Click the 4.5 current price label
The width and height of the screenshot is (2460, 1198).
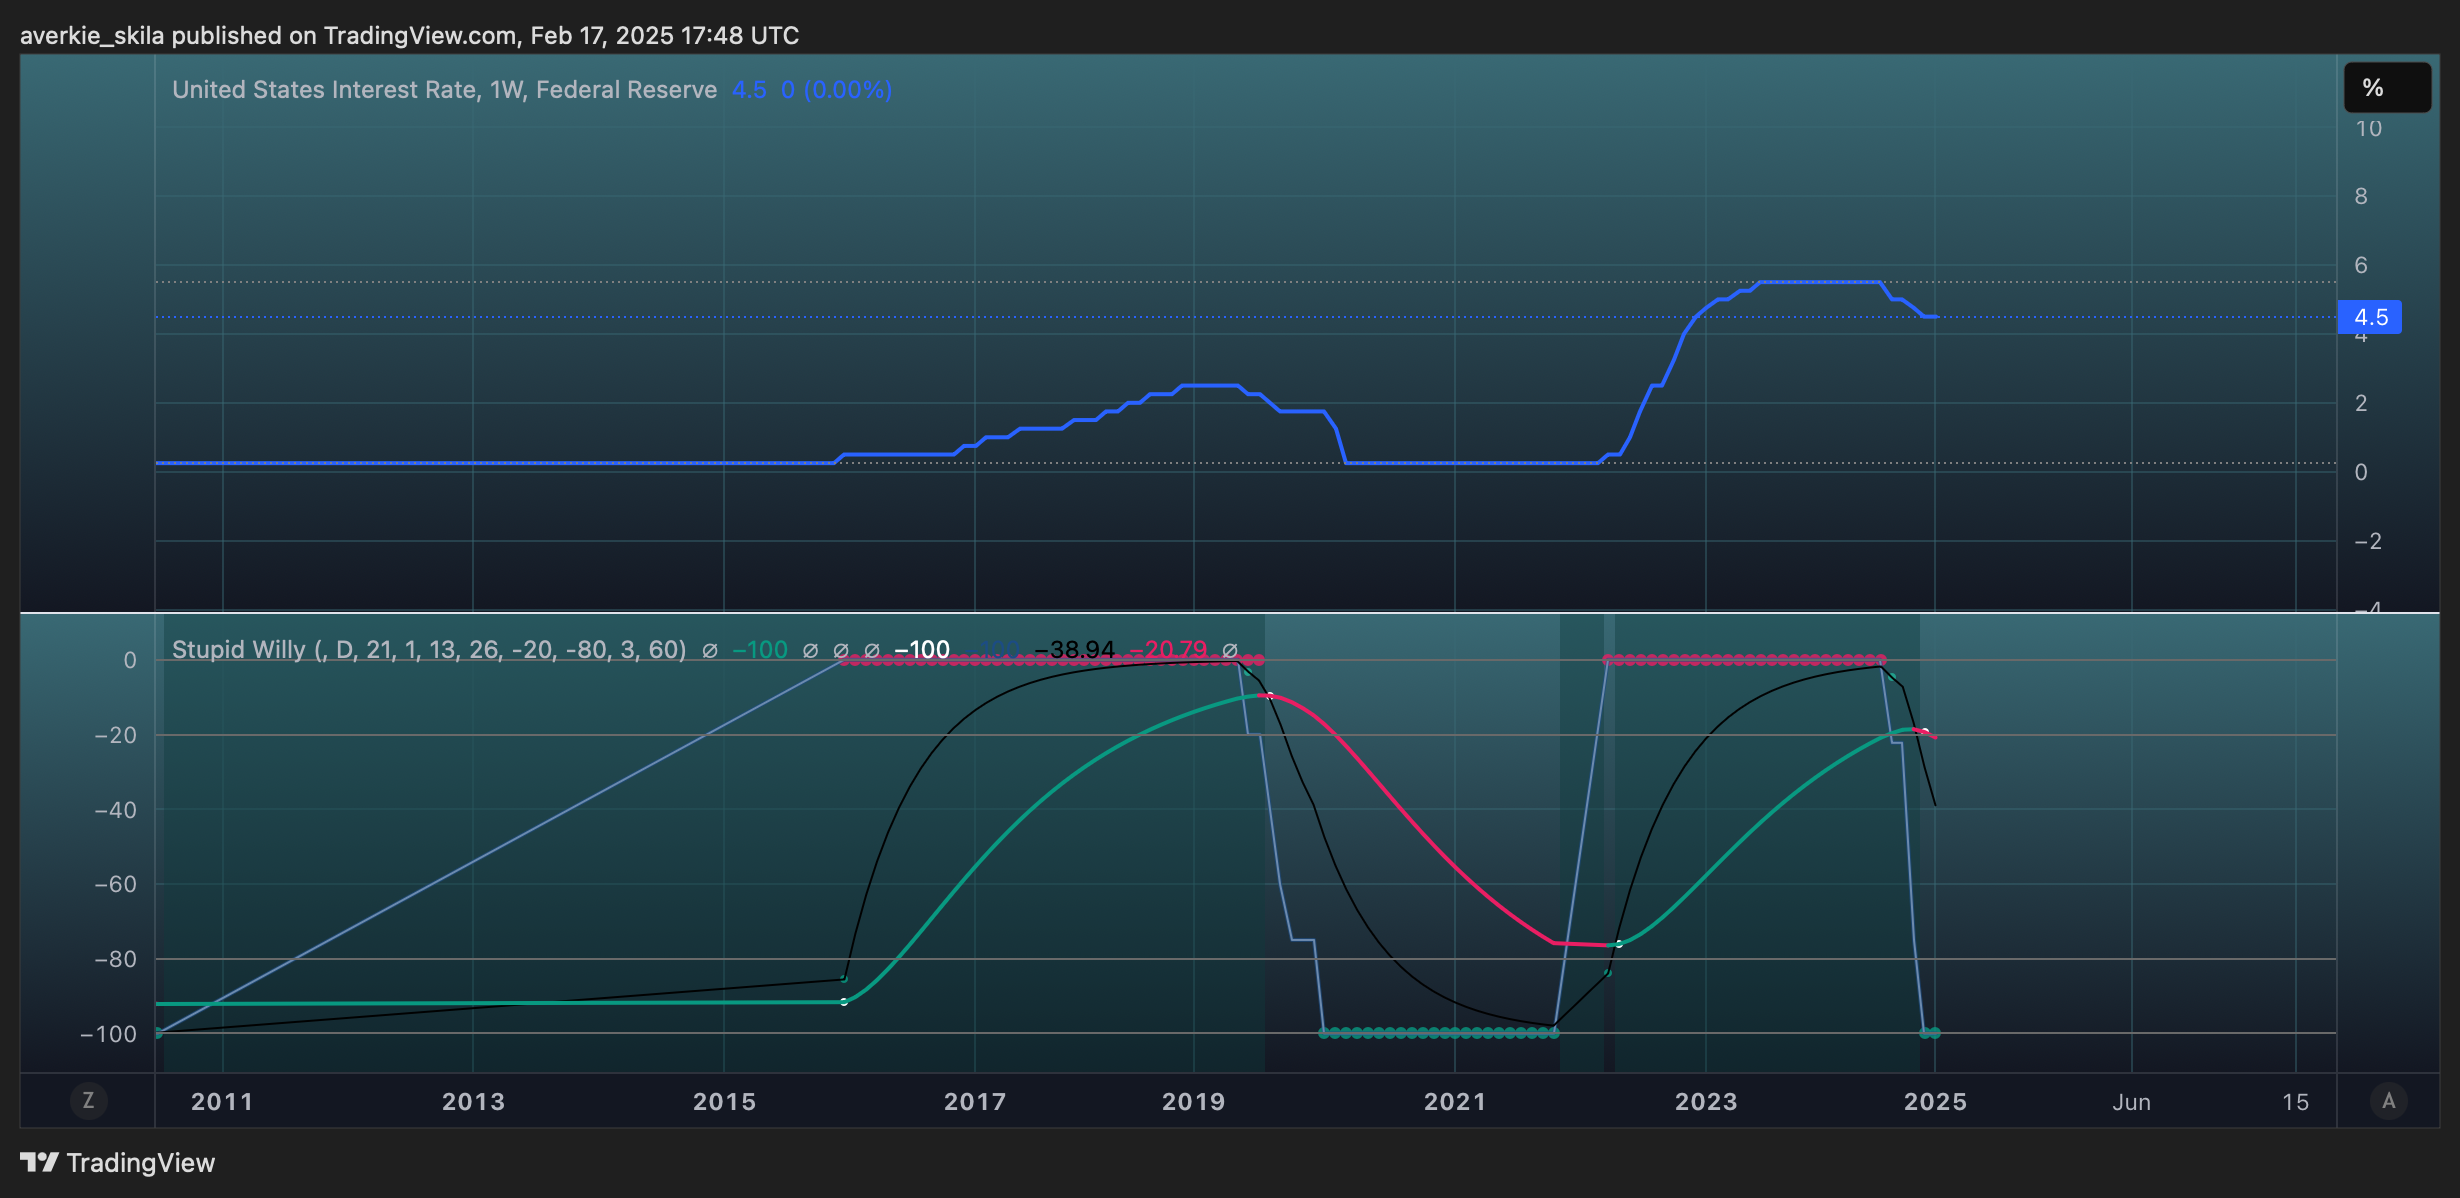2370,317
